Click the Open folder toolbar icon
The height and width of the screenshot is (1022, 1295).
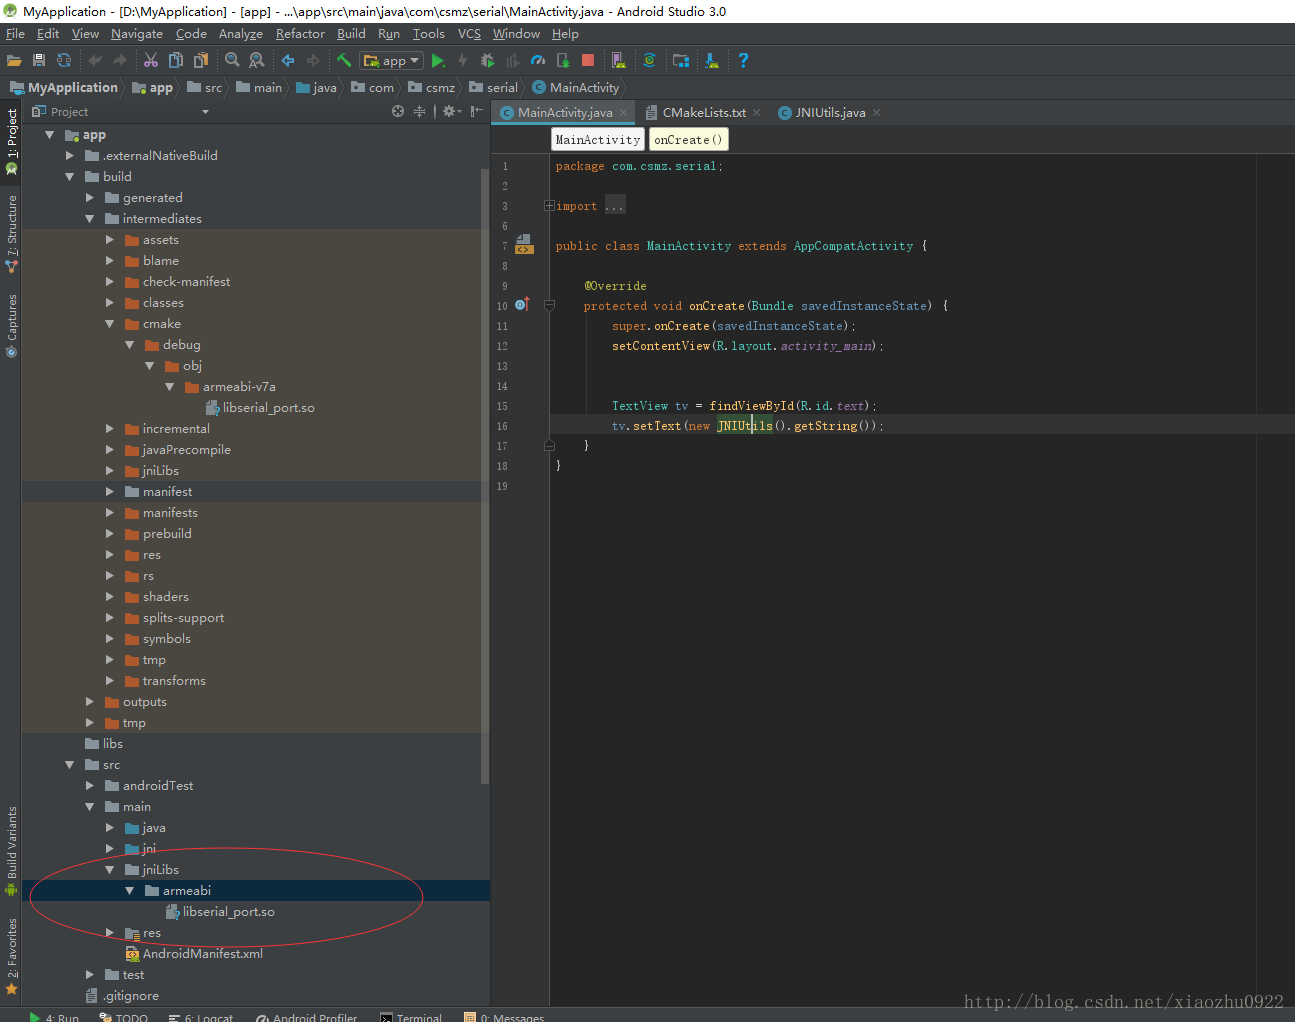pos(14,61)
